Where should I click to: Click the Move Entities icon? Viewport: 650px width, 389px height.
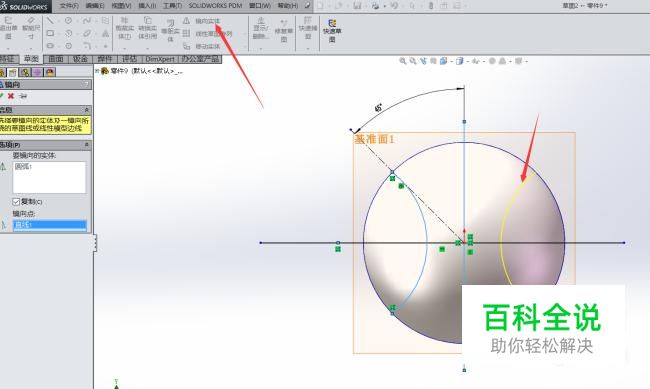pyautogui.click(x=187, y=46)
